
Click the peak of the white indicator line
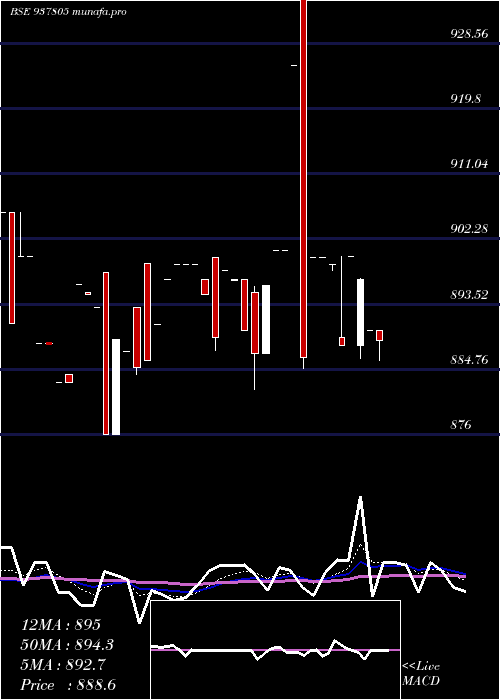360,496
